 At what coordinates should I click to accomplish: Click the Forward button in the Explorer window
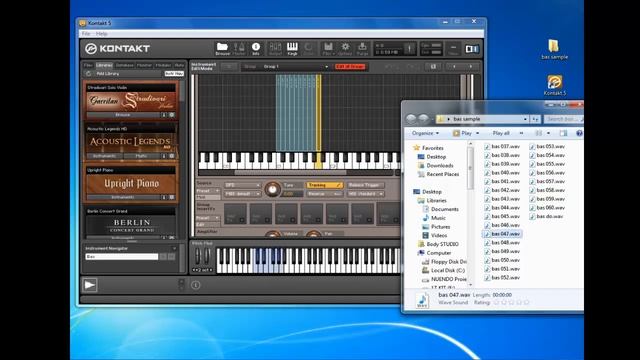coord(424,119)
